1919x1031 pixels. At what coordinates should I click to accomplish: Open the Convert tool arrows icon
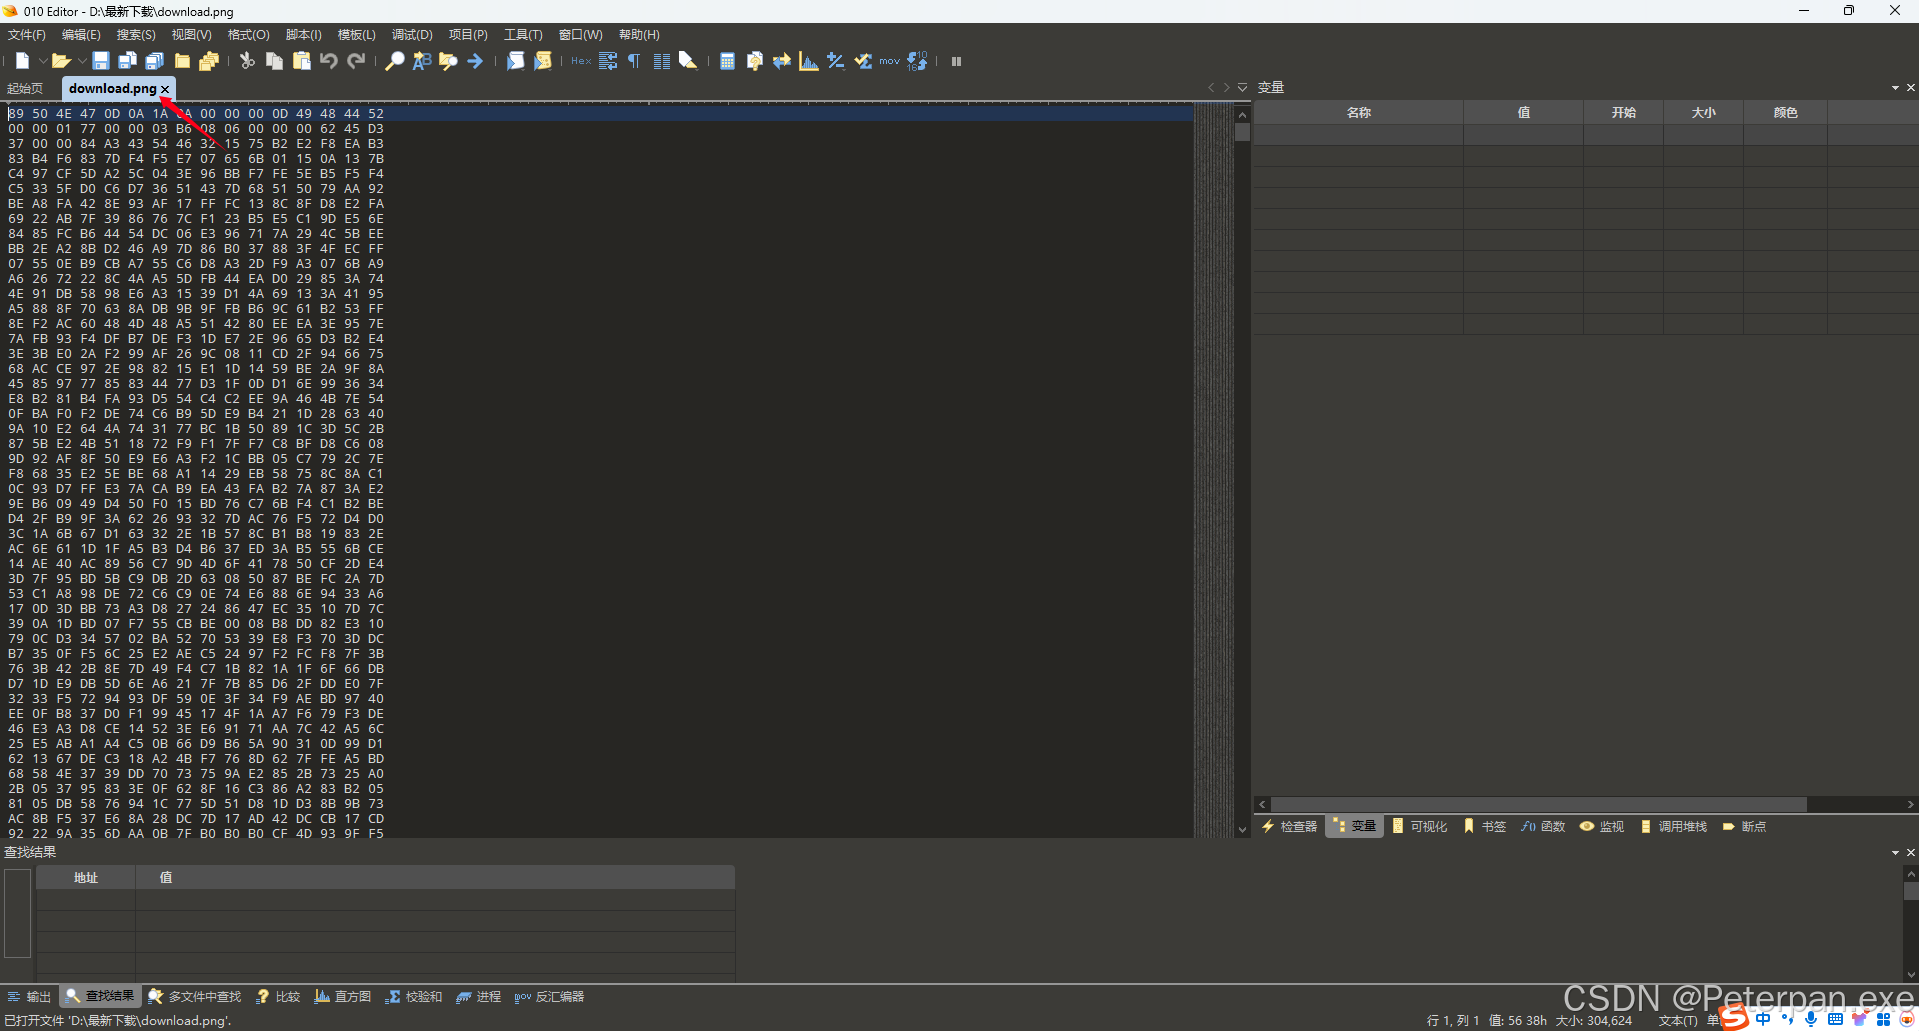tap(781, 61)
